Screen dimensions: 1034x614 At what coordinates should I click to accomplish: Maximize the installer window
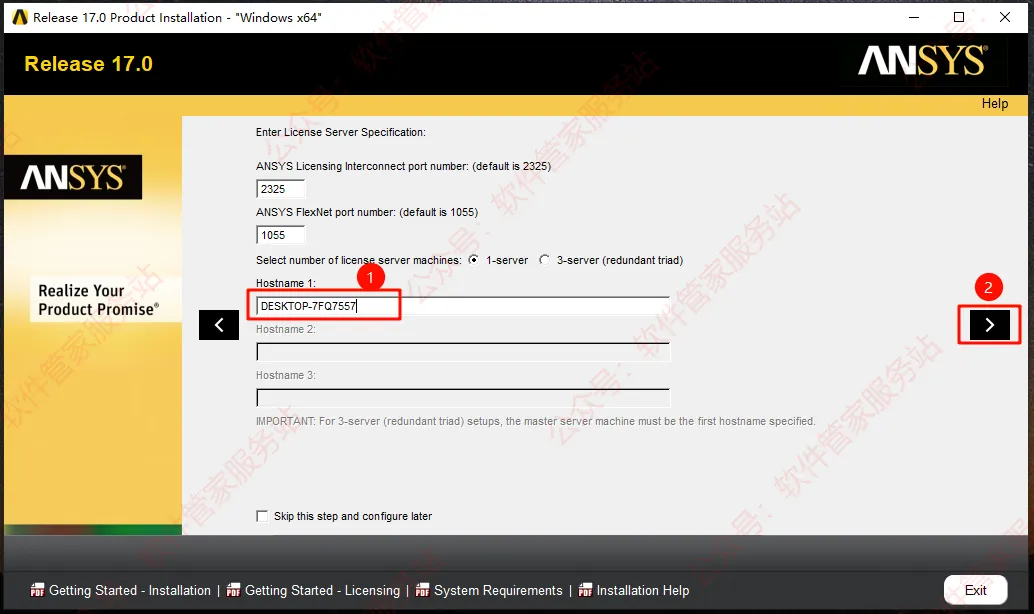pyautogui.click(x=959, y=17)
